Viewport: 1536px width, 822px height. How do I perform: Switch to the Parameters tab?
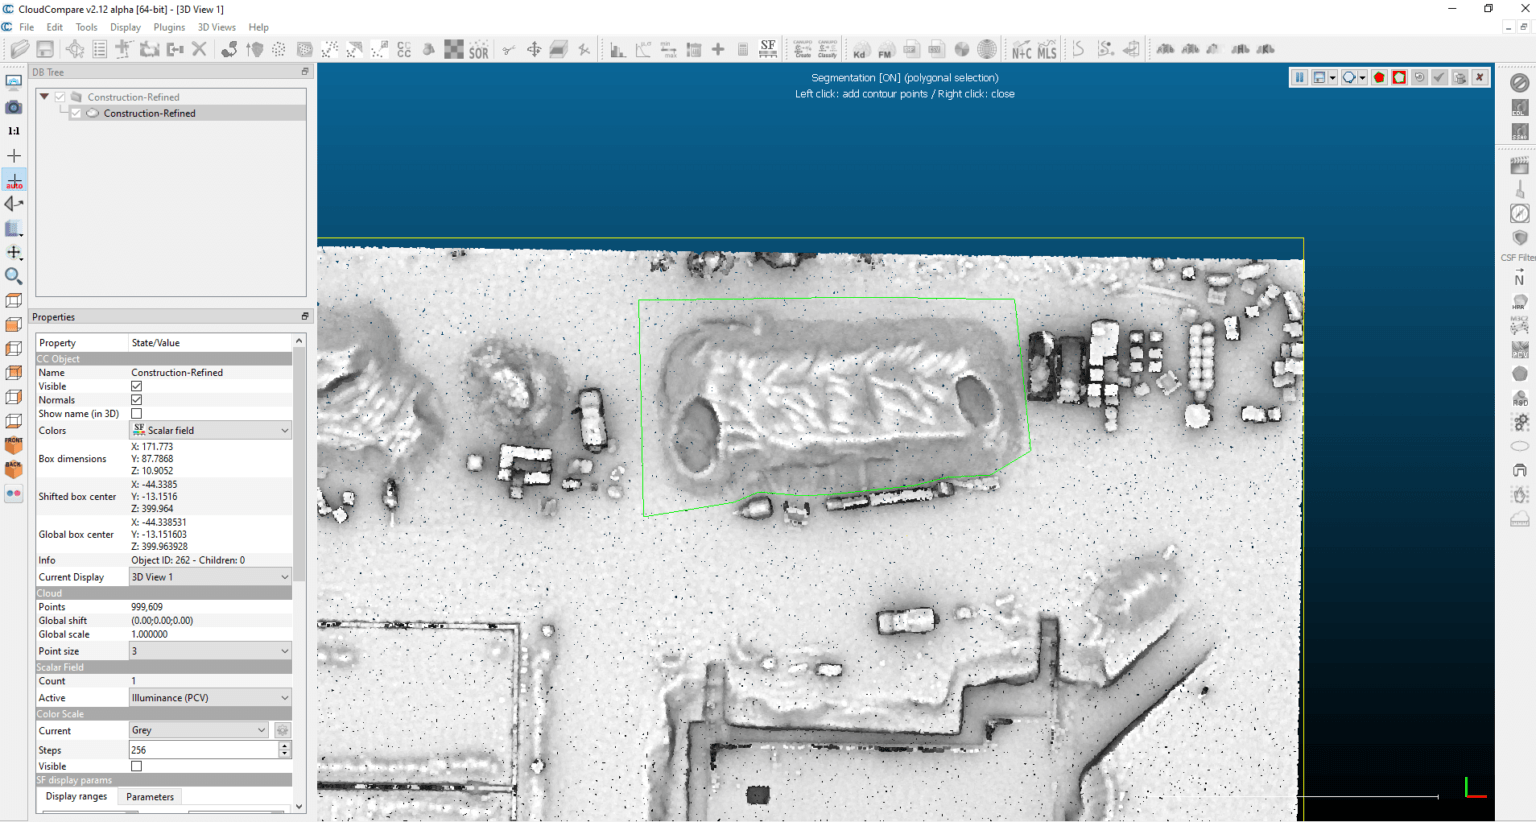[x=150, y=797]
